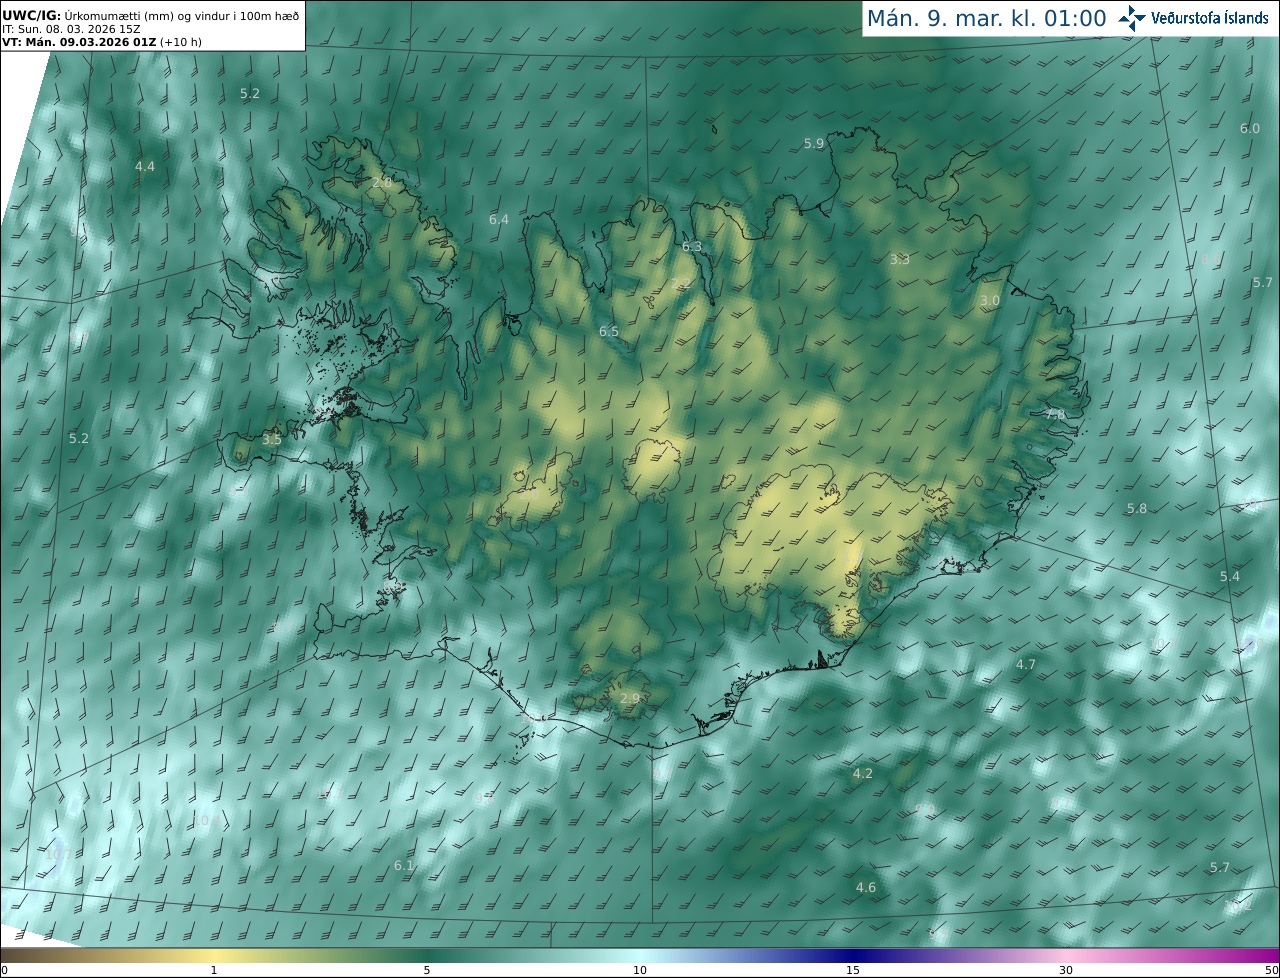
Task: Click the 30 tick on the color scale
Action: [x=1066, y=970]
